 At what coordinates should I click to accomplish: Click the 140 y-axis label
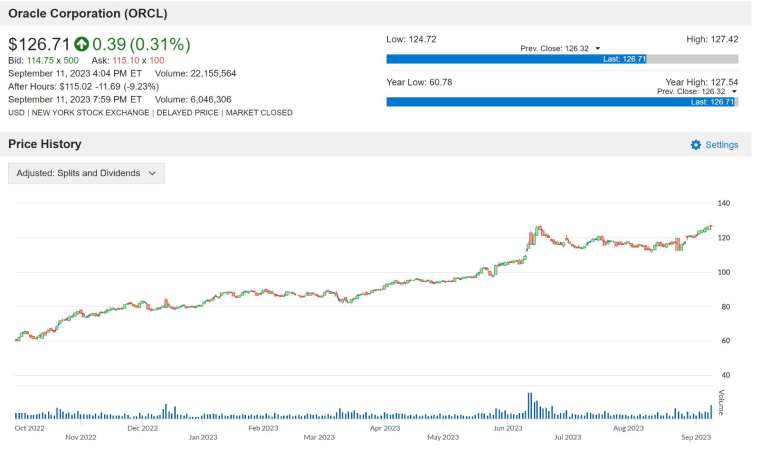tap(724, 203)
